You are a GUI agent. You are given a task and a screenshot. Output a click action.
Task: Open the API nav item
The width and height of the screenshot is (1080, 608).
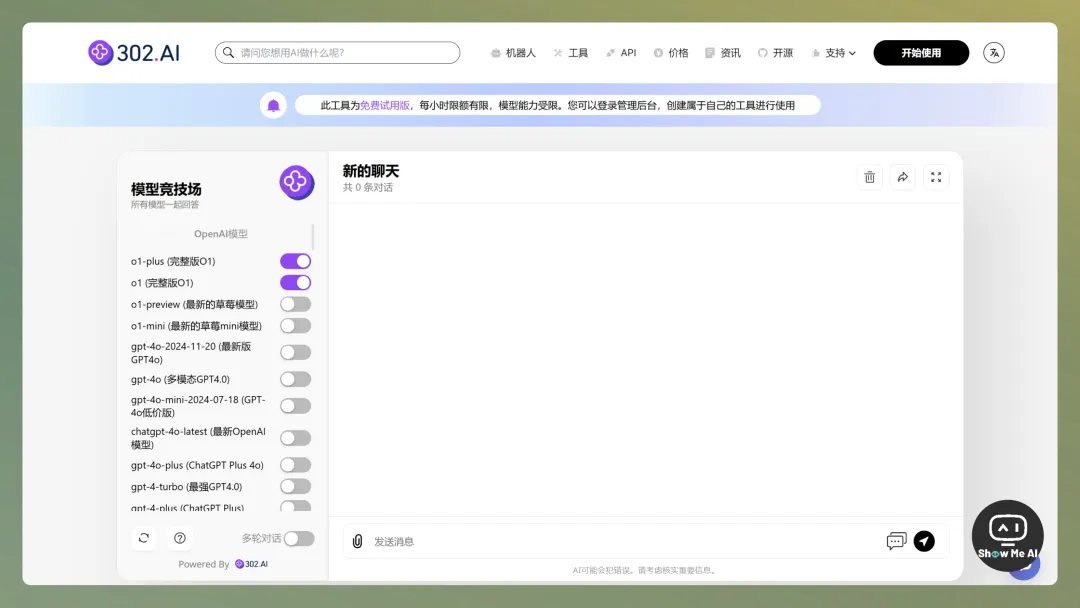621,53
